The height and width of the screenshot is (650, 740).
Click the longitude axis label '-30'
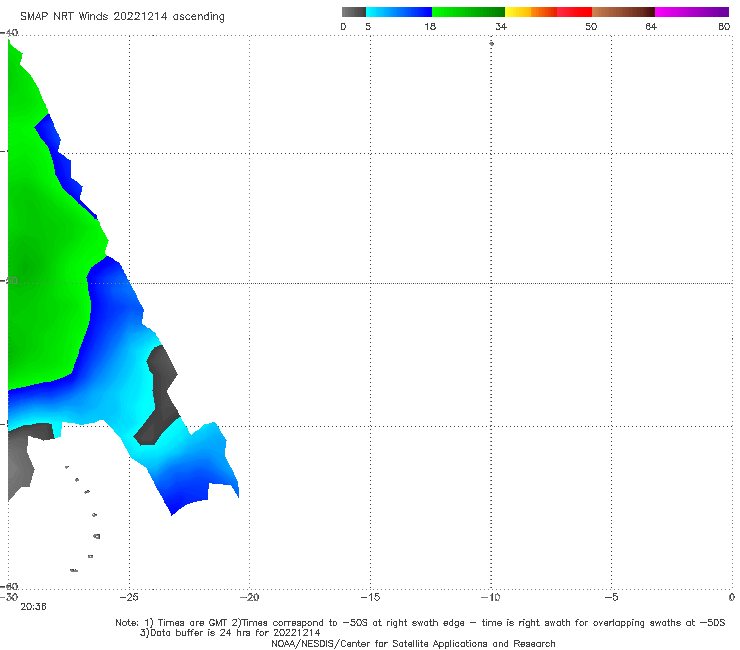9,597
